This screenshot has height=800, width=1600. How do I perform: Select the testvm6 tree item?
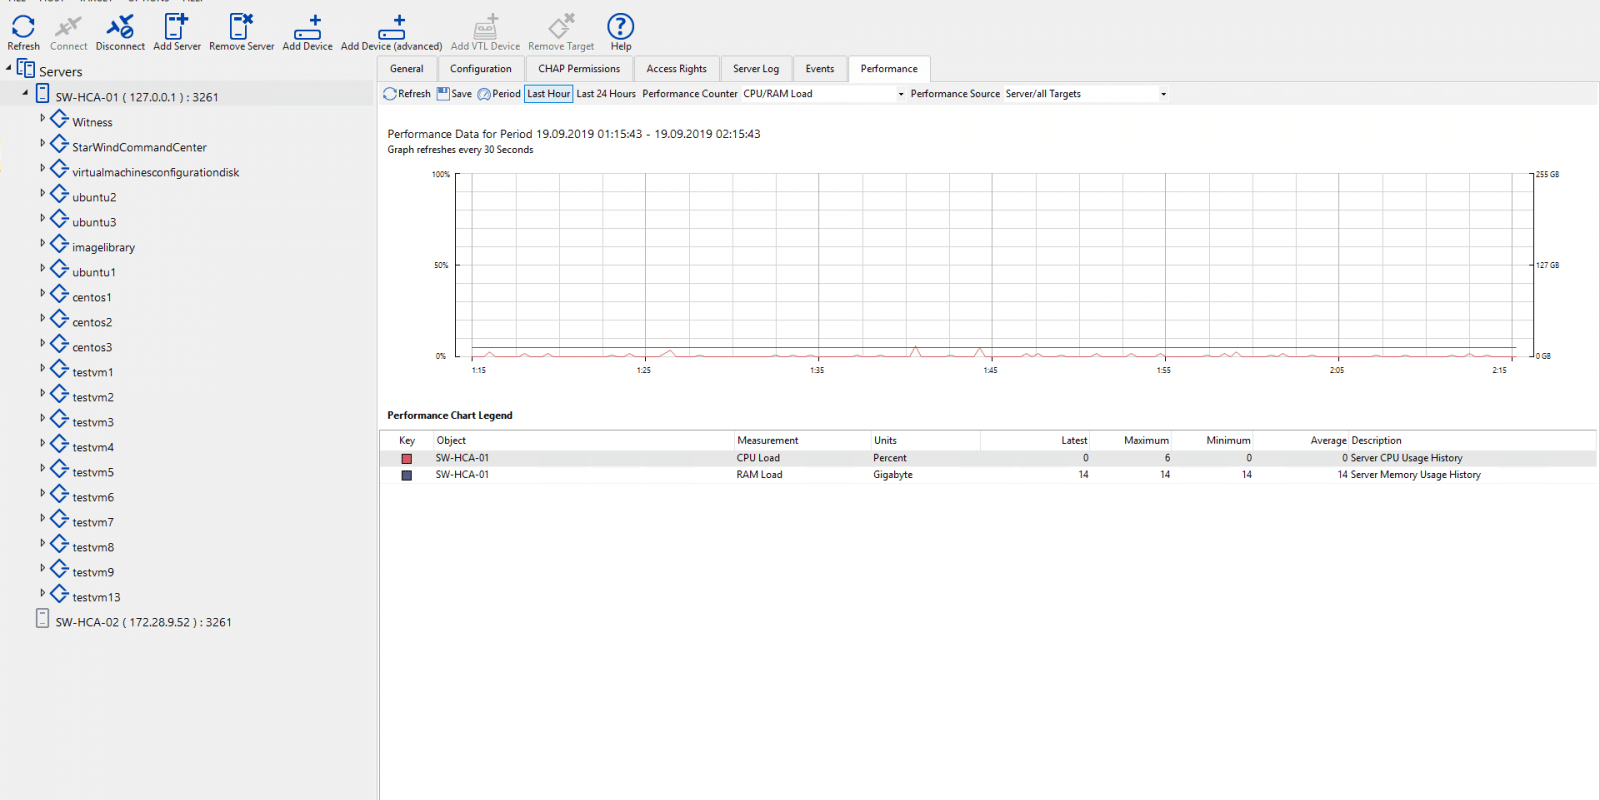(x=93, y=497)
